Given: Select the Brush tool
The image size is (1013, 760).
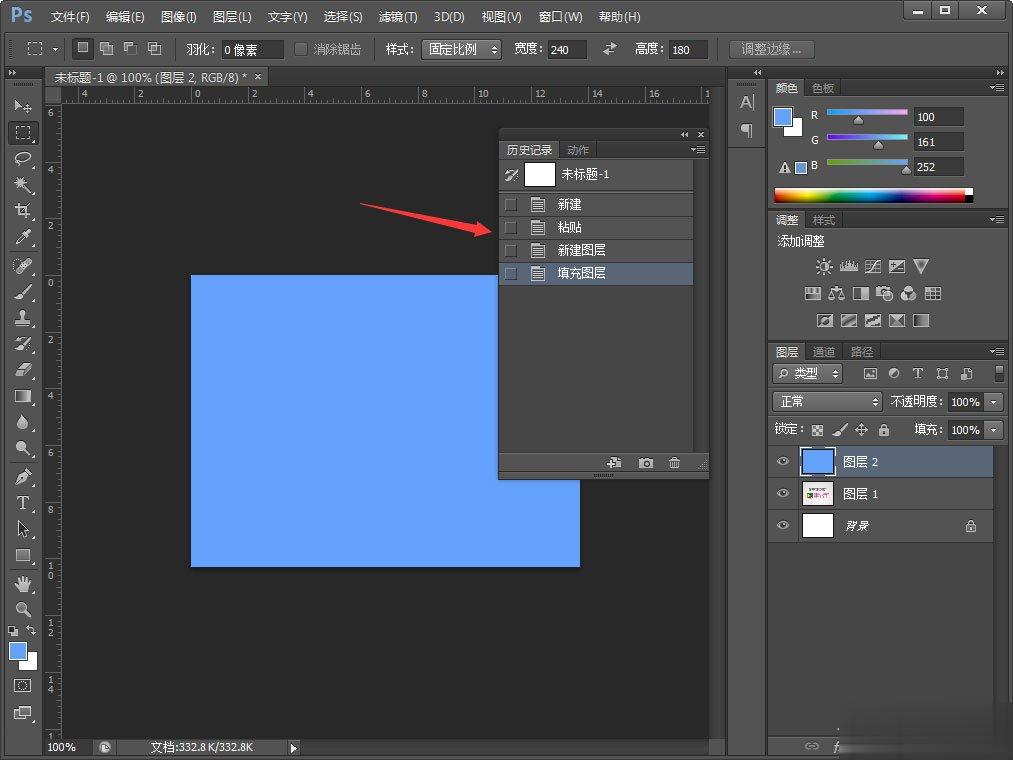Looking at the screenshot, I should click(x=23, y=291).
